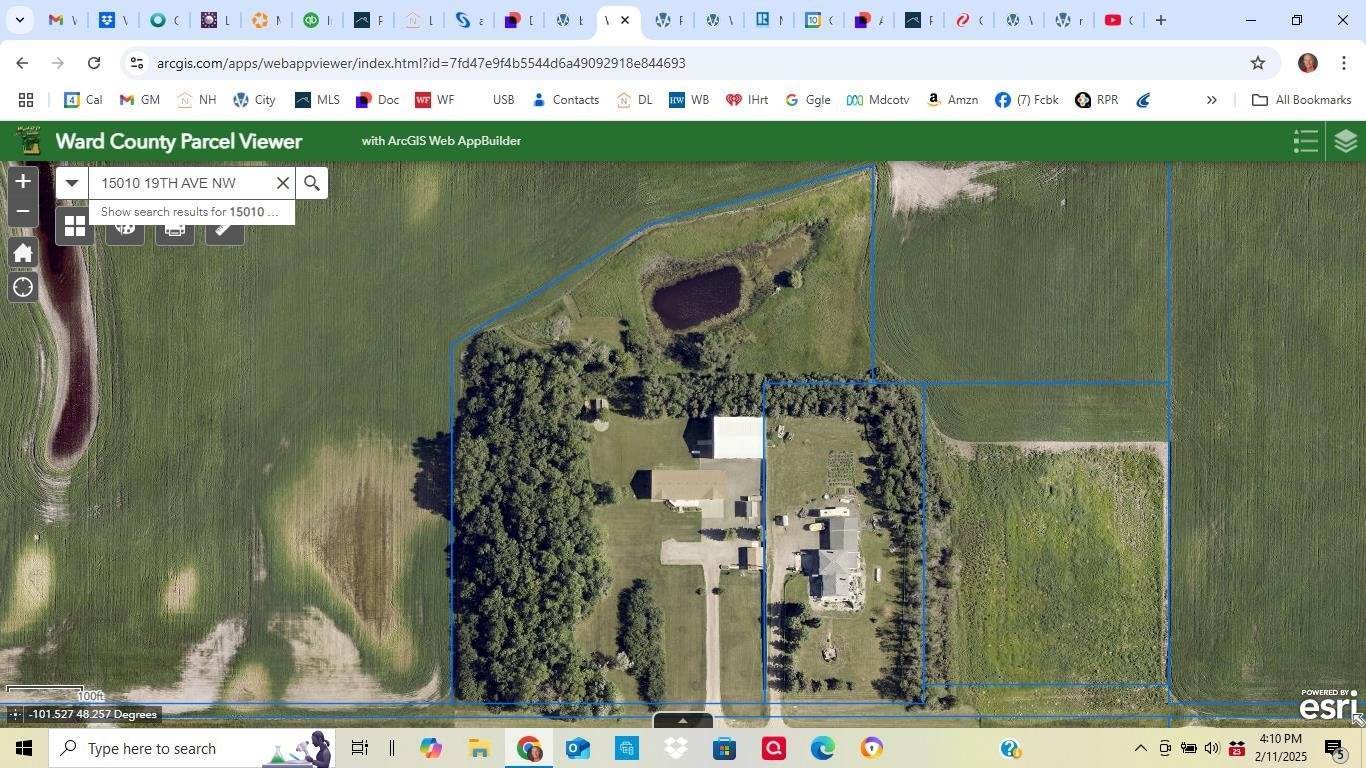Reload the current browser page
The image size is (1366, 768).
(94, 63)
